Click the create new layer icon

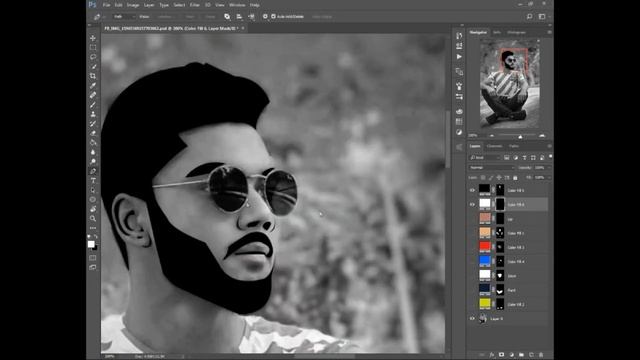pyautogui.click(x=531, y=355)
